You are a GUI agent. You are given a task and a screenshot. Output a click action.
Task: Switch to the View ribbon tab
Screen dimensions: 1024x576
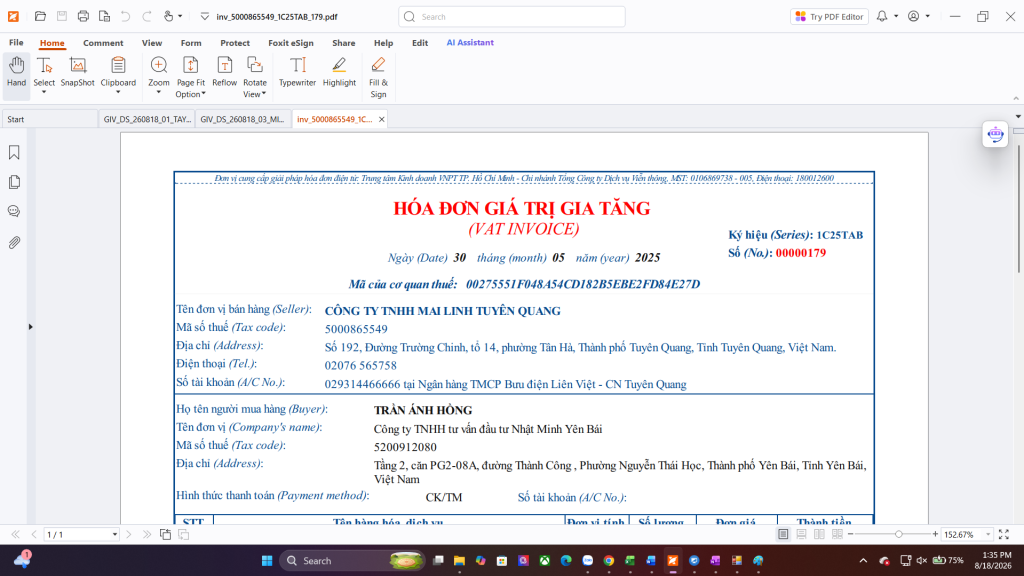coord(152,42)
